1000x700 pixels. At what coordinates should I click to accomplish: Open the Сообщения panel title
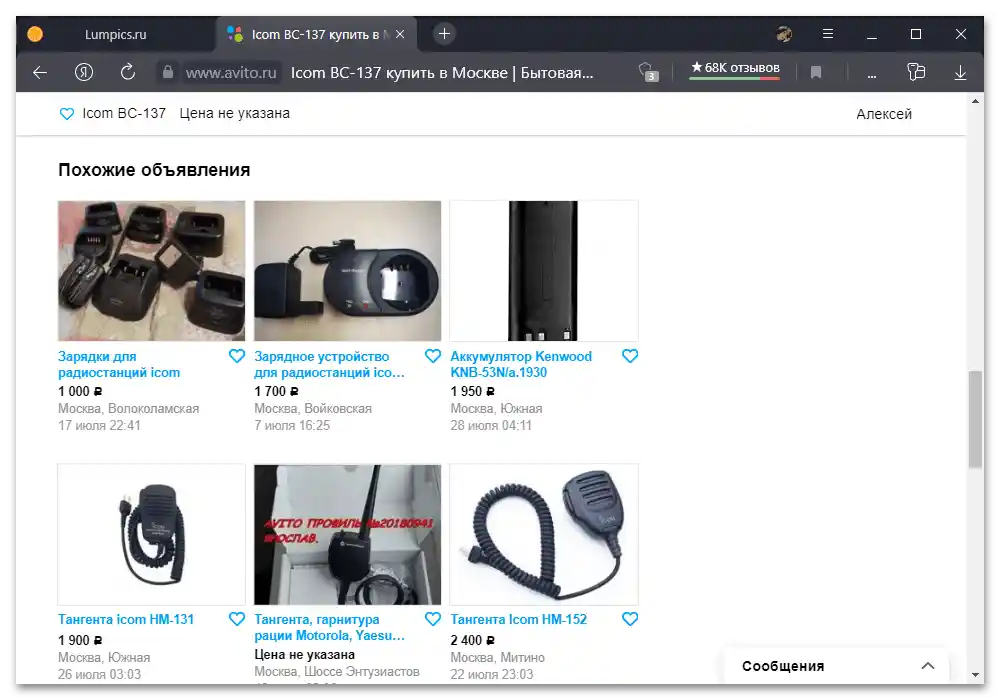coord(783,666)
